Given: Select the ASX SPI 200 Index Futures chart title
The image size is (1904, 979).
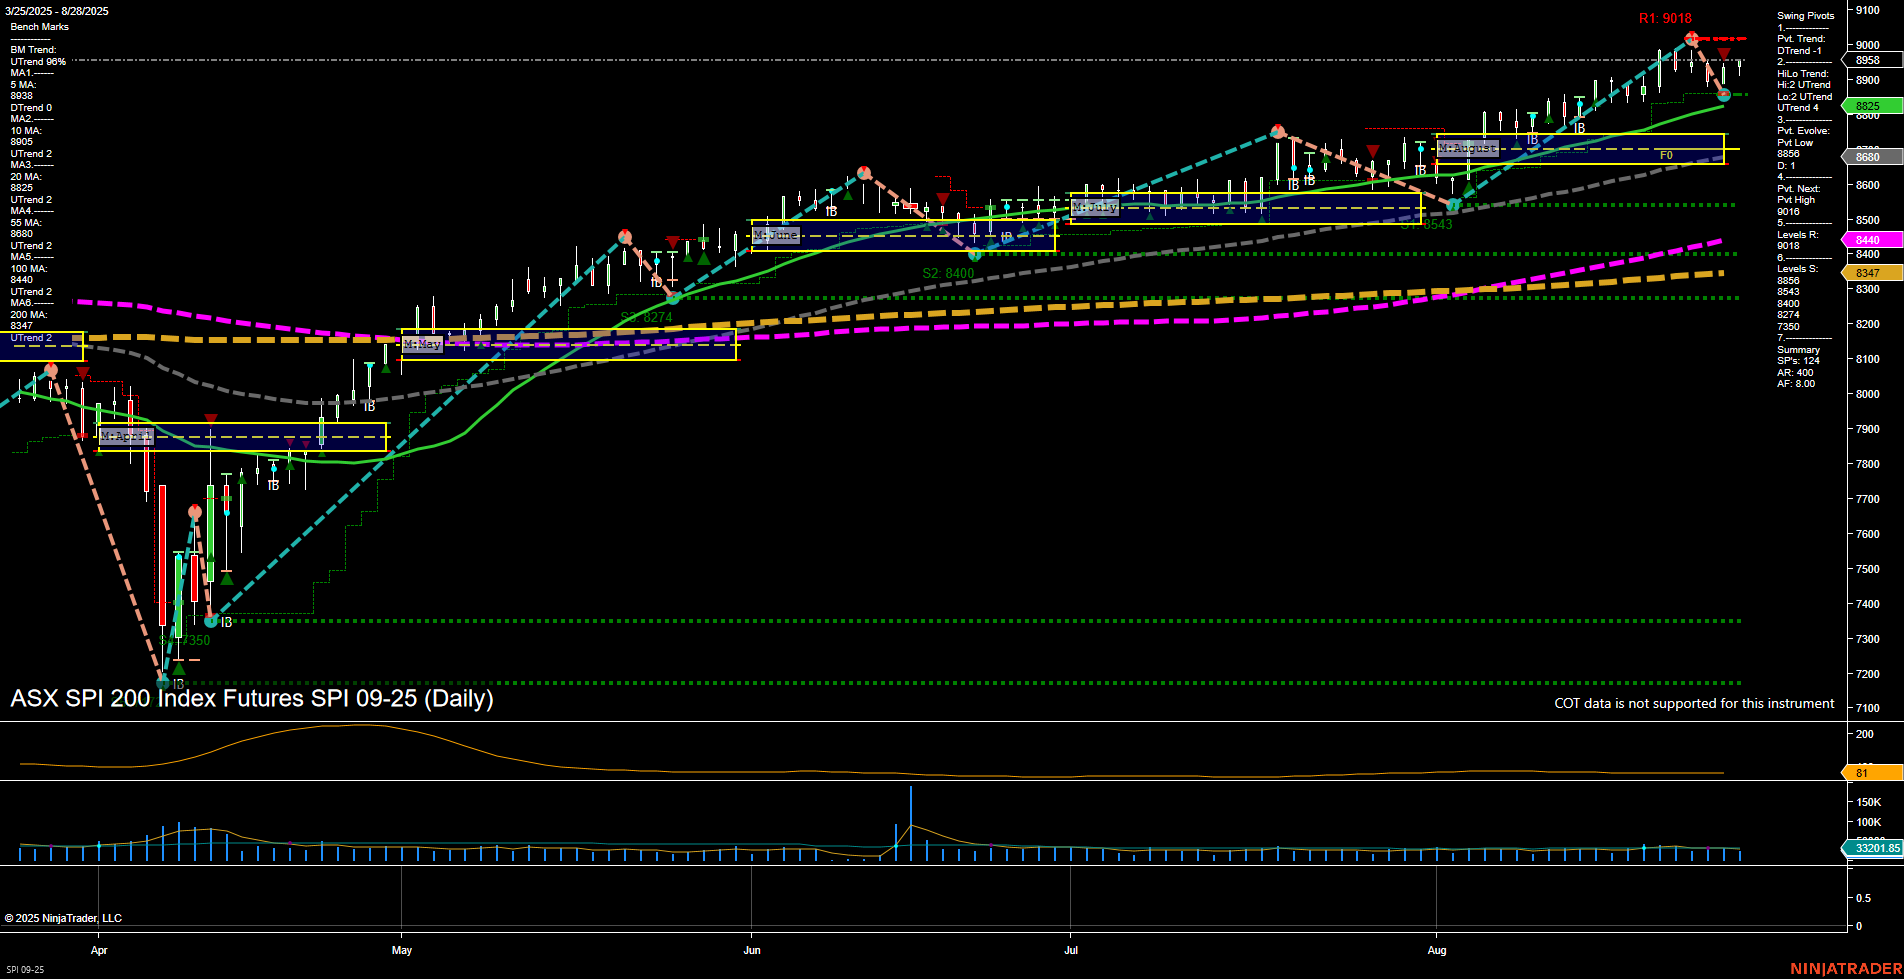Looking at the screenshot, I should coord(252,698).
